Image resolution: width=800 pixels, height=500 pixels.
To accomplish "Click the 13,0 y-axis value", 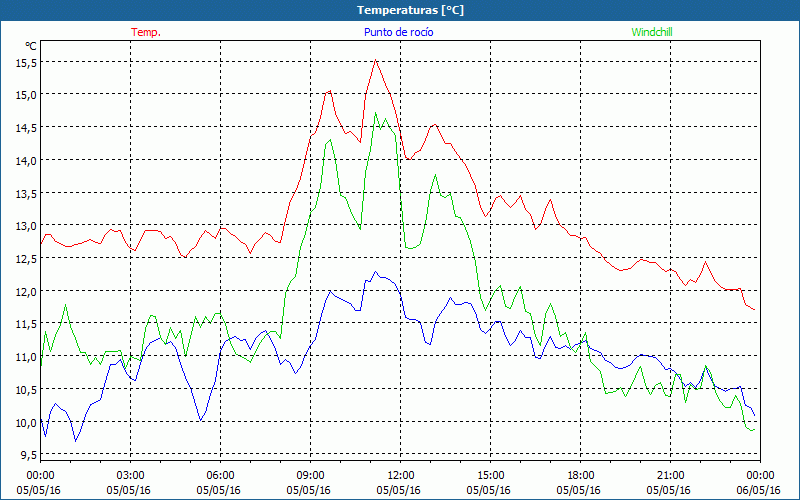I will (x=26, y=226).
